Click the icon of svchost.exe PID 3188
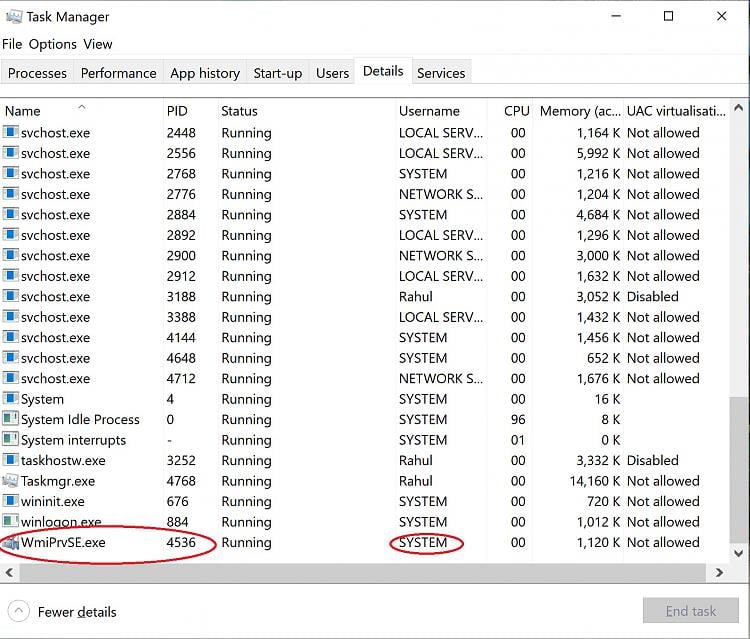 pos(11,296)
